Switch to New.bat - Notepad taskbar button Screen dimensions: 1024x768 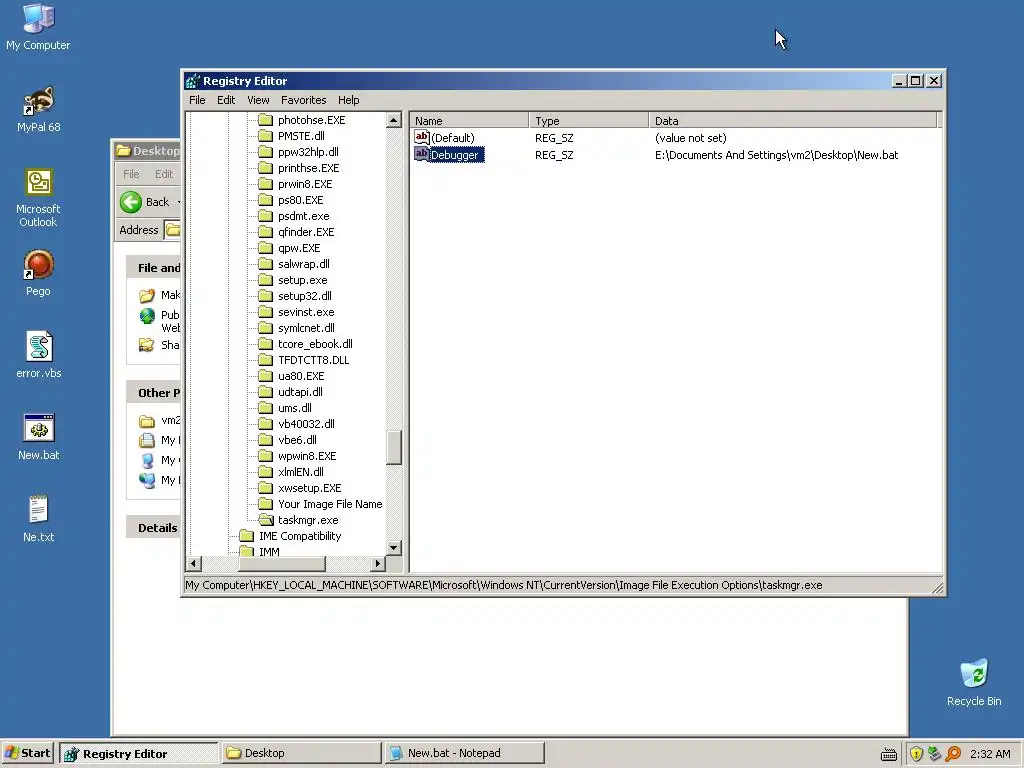click(x=464, y=753)
